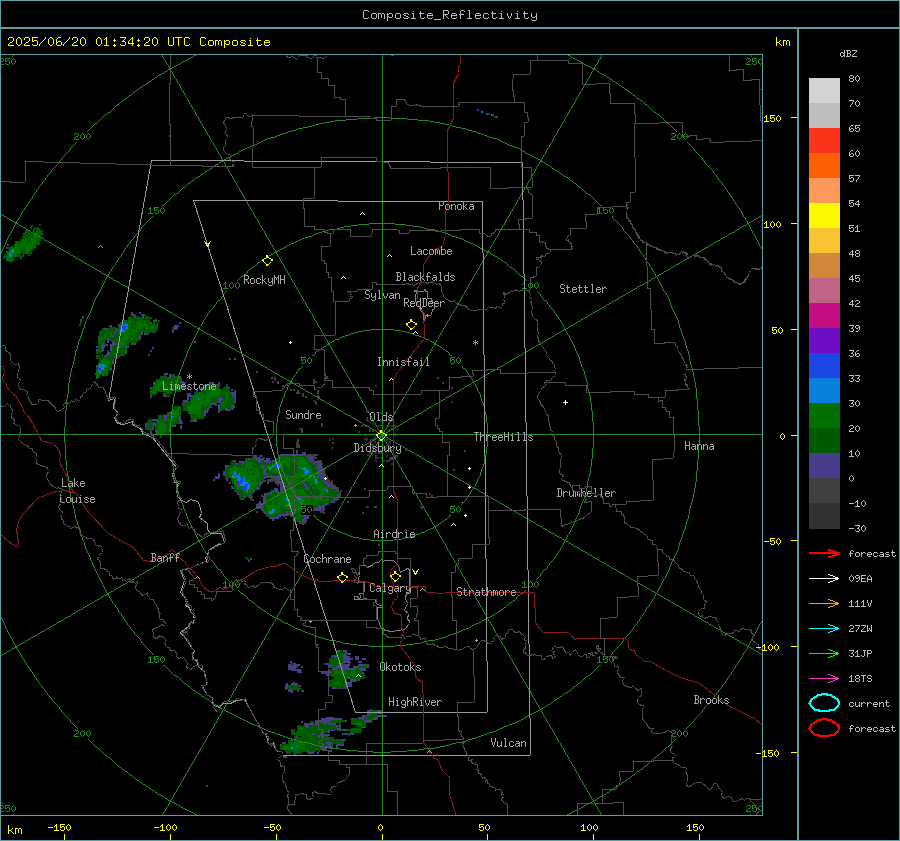The width and height of the screenshot is (900, 841).
Task: Click the Olds label on map
Action: (x=381, y=417)
